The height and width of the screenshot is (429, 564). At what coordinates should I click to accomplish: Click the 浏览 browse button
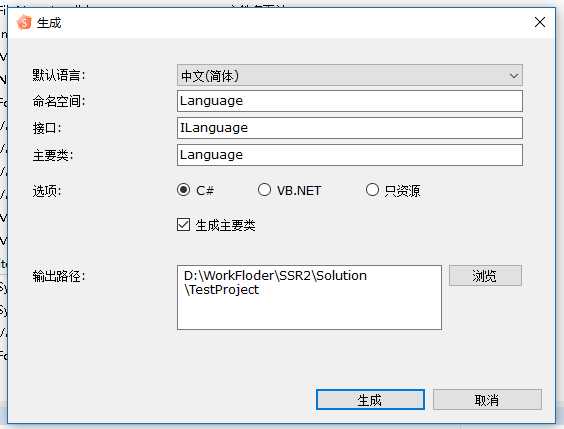pos(485,276)
